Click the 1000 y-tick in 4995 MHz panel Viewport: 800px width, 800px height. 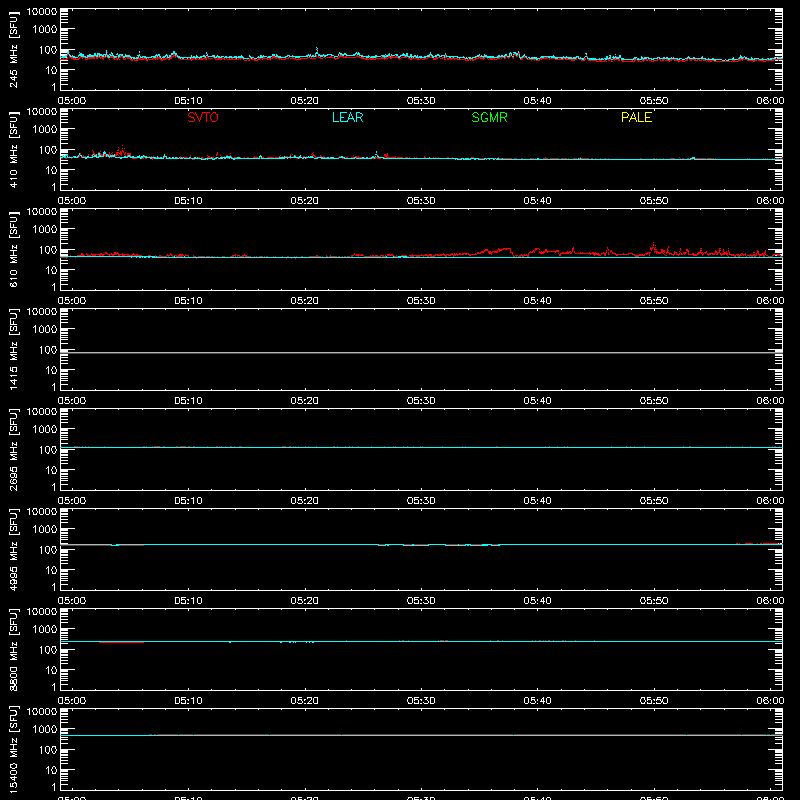45,530
